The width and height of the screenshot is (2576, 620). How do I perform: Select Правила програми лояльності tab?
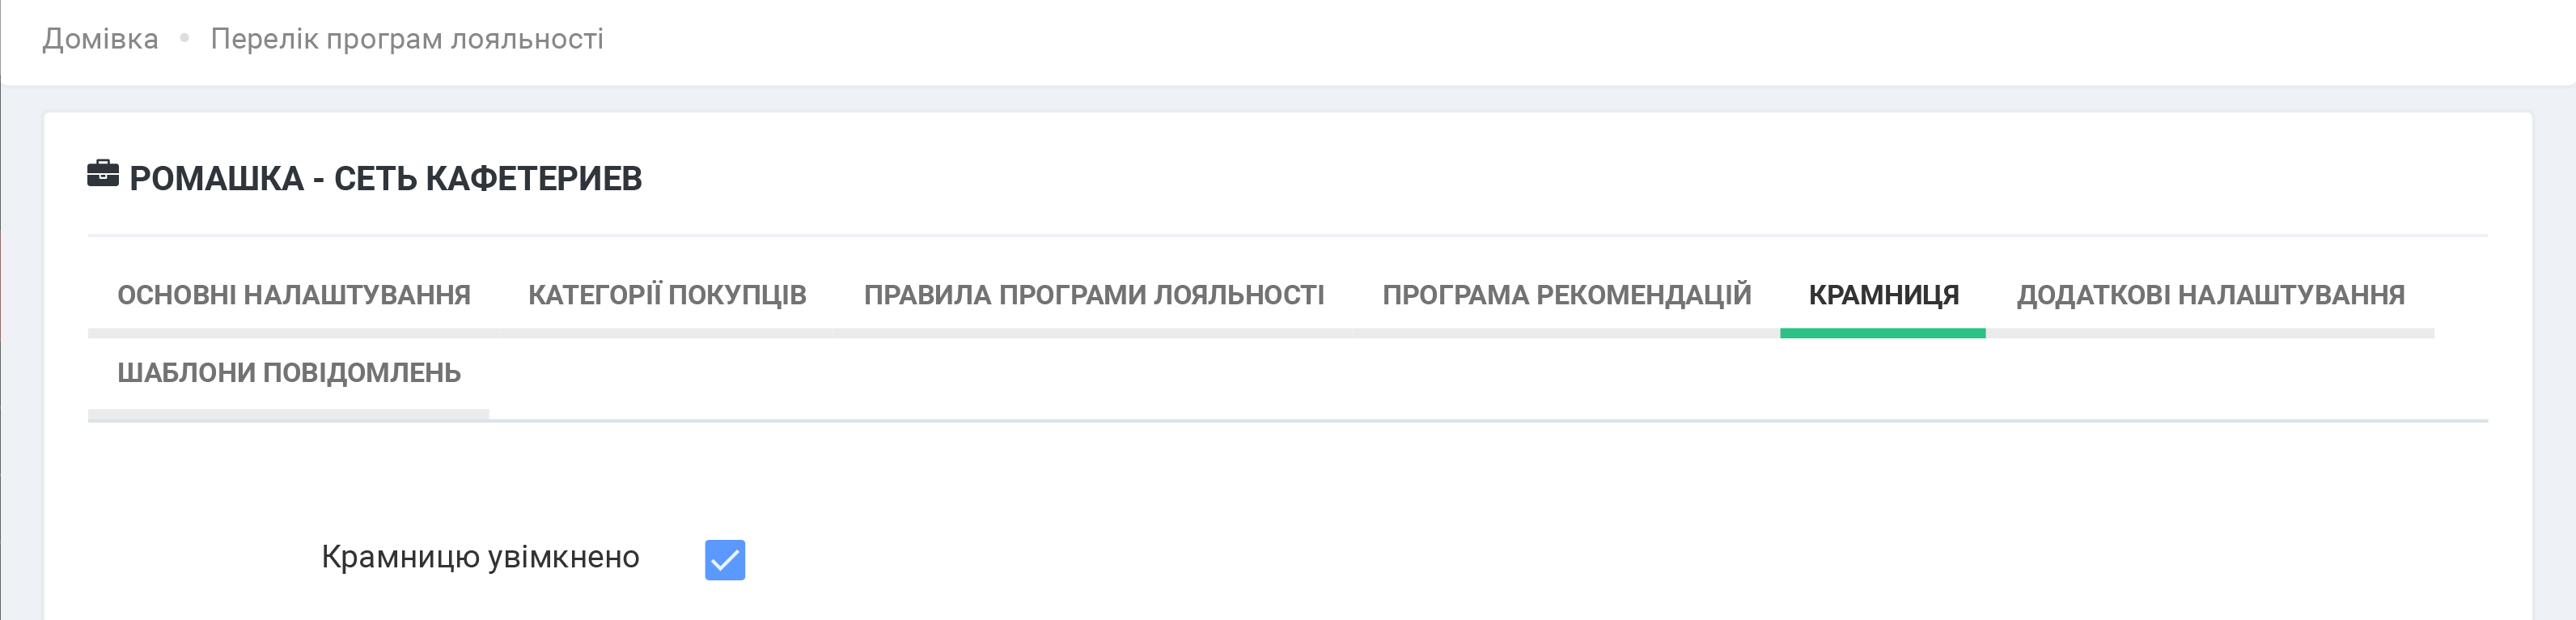pyautogui.click(x=1094, y=295)
